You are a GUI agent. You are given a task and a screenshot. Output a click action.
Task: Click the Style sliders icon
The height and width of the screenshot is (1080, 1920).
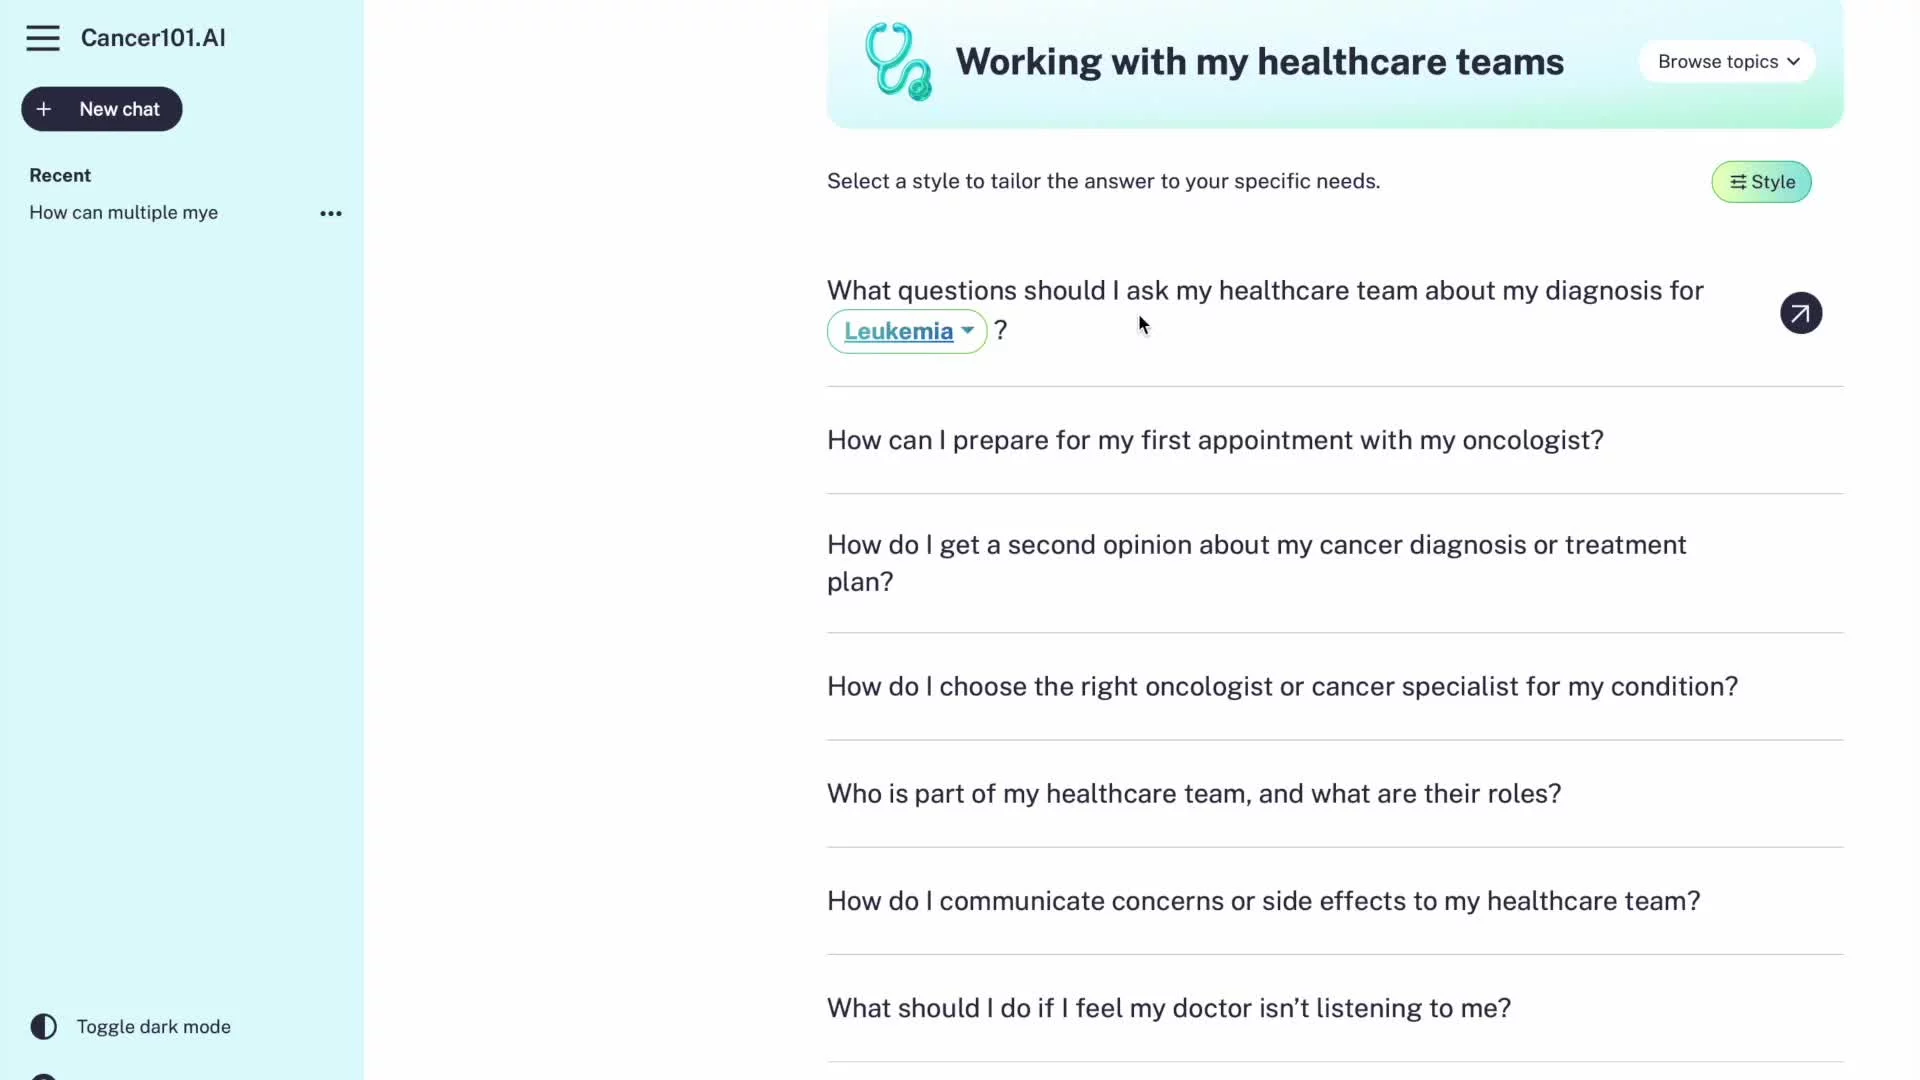[1738, 182]
